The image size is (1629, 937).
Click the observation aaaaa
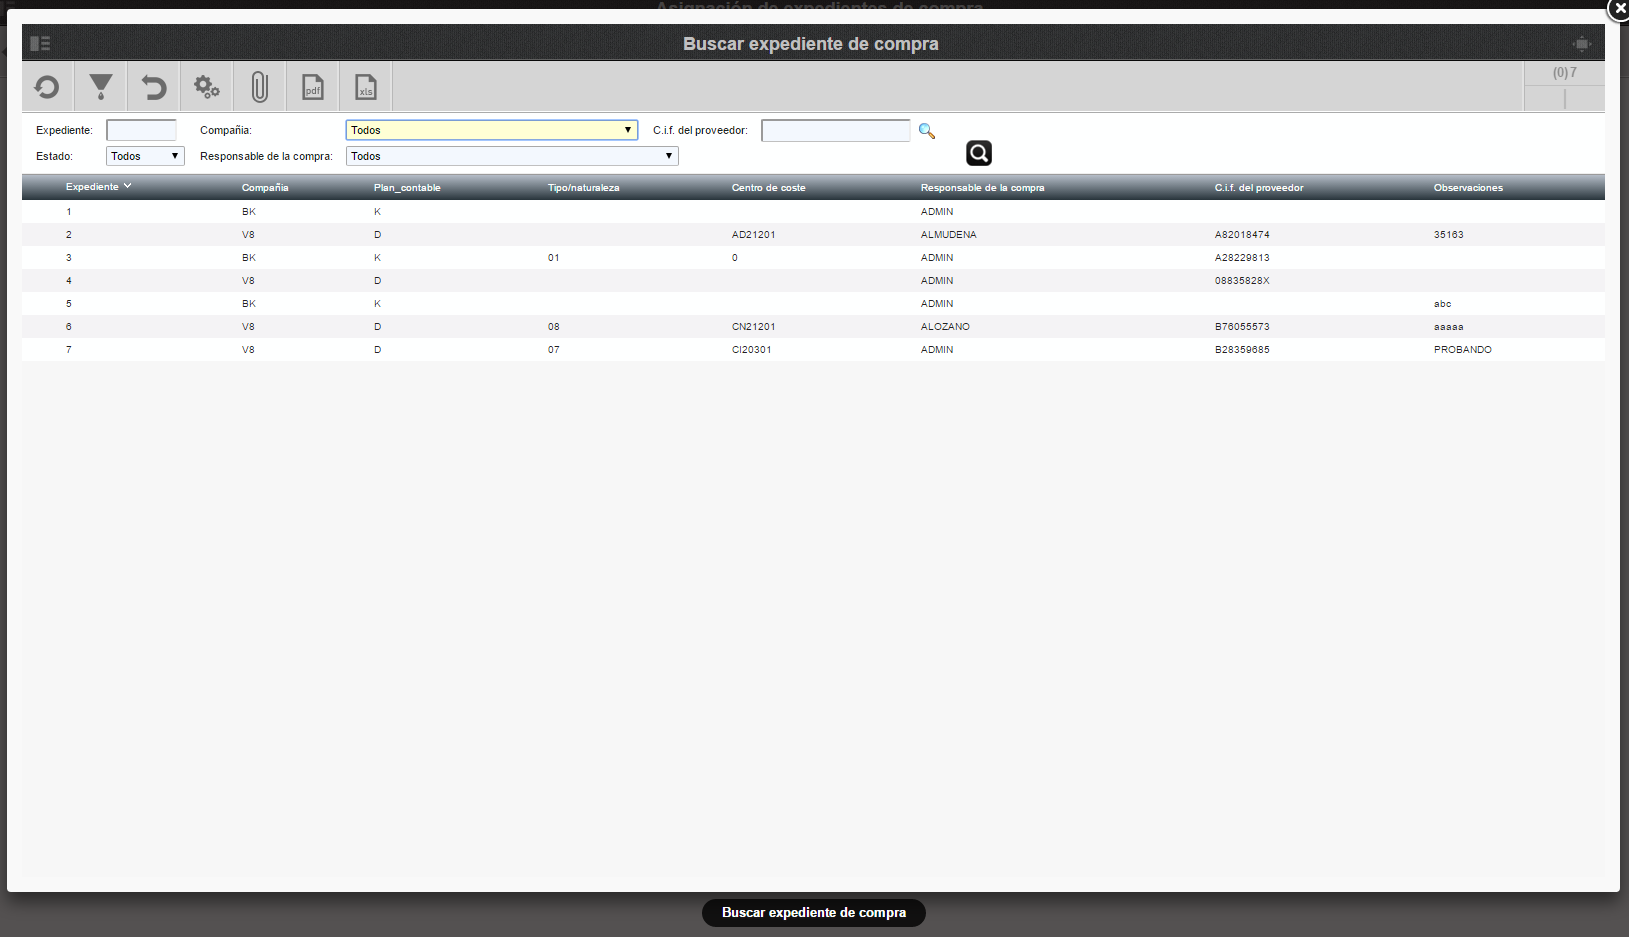[x=1449, y=327]
